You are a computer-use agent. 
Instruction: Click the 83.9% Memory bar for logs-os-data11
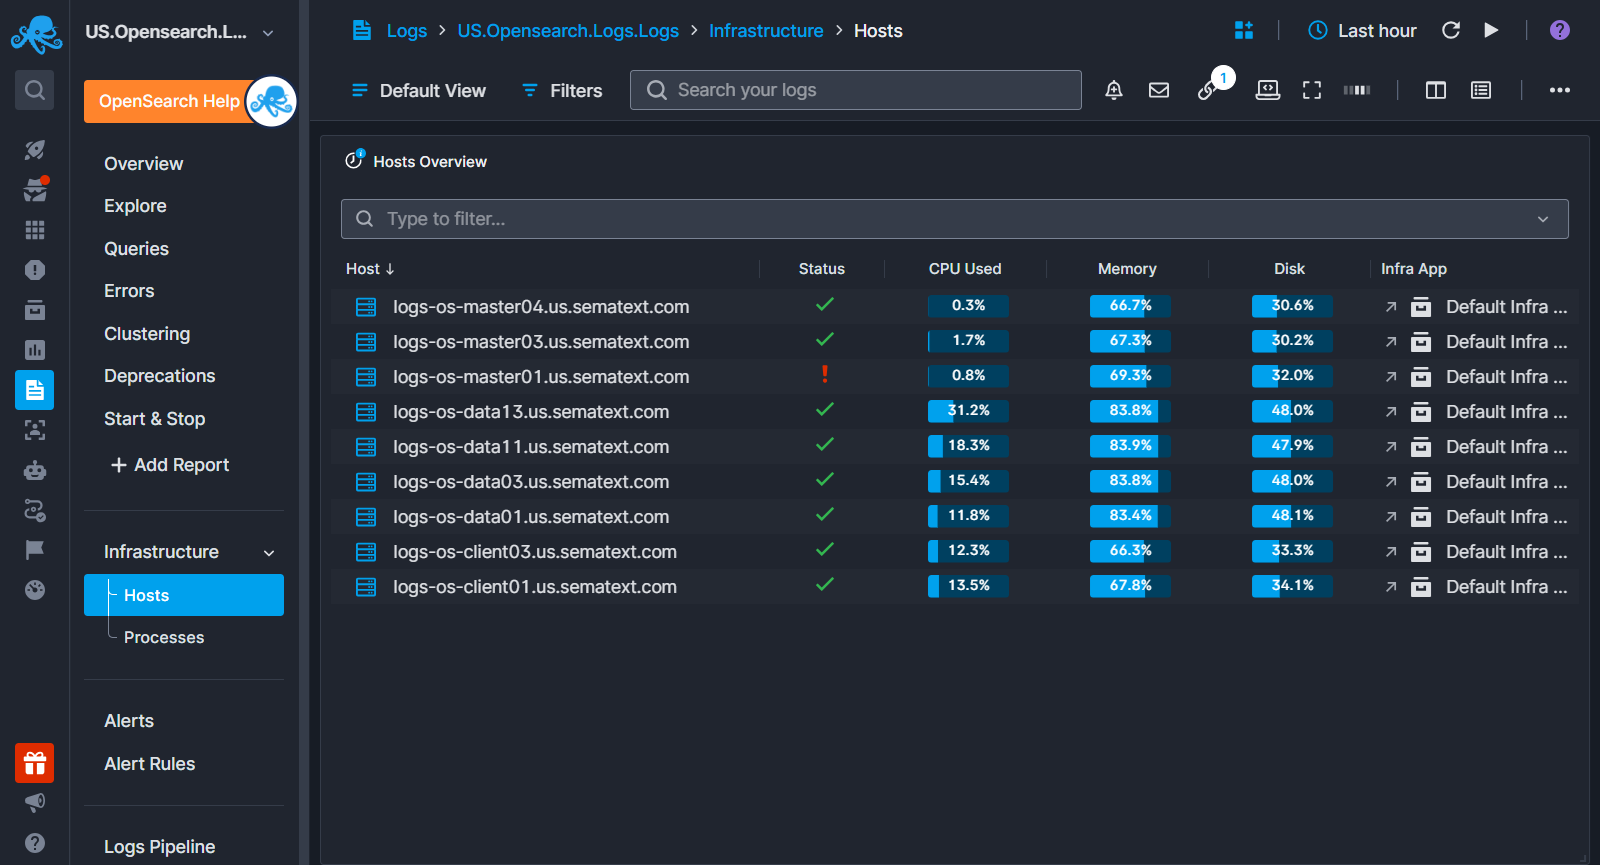point(1130,446)
